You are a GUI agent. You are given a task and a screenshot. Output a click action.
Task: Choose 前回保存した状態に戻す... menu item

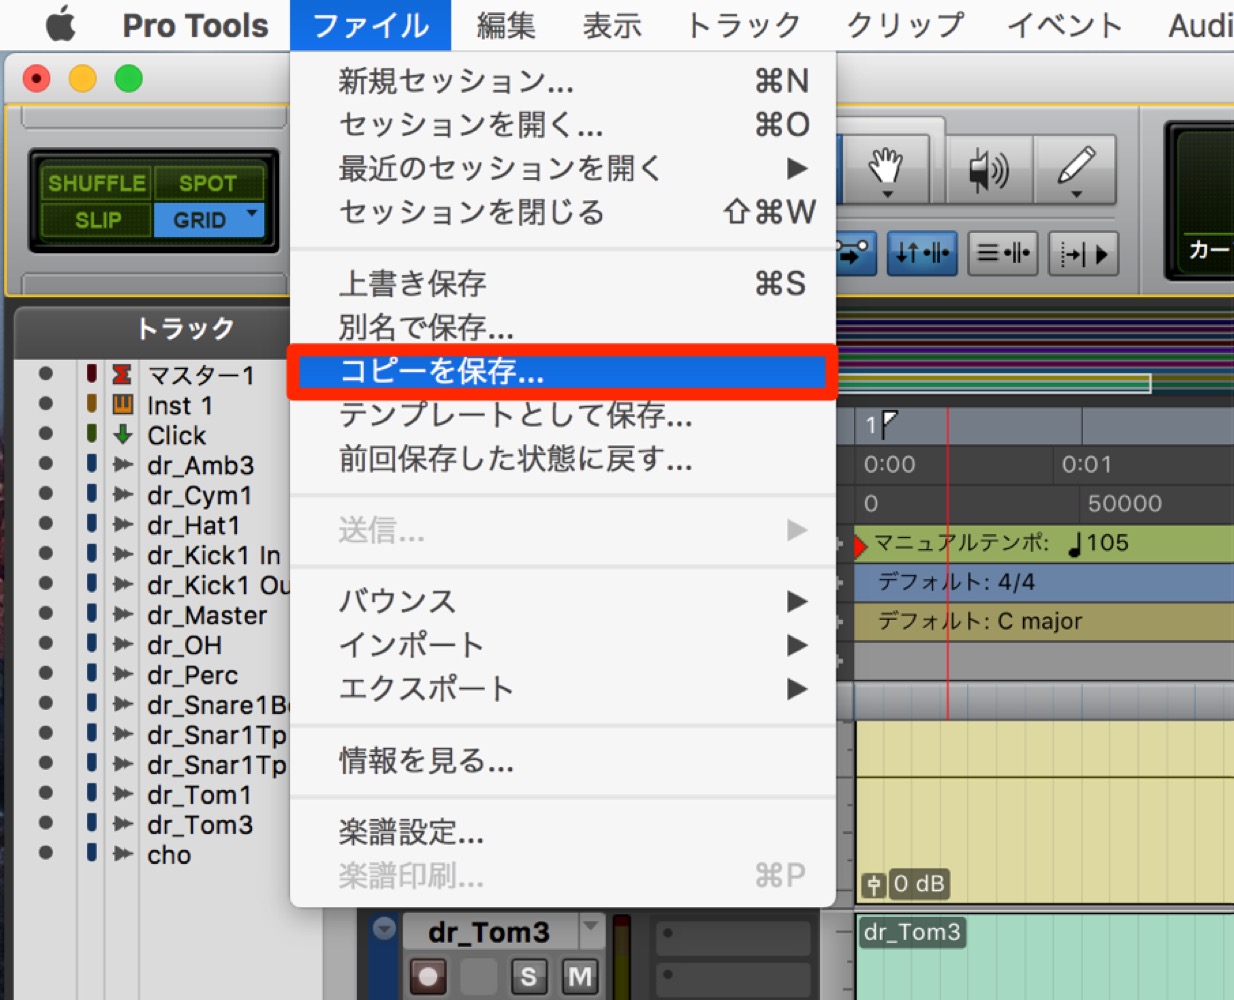click(563, 459)
